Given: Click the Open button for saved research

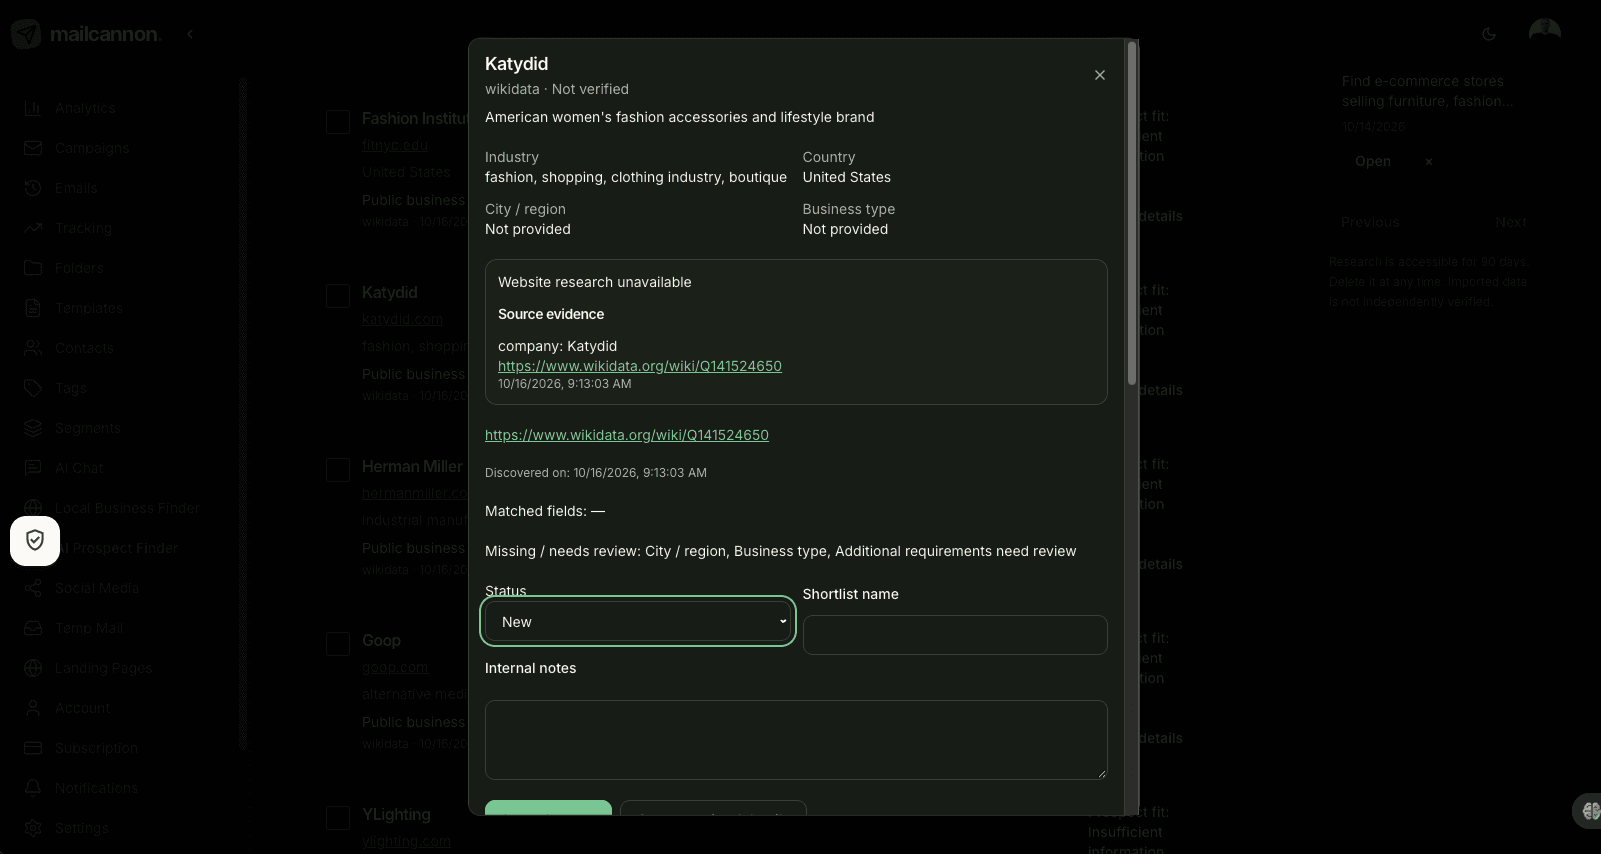Looking at the screenshot, I should [1373, 161].
